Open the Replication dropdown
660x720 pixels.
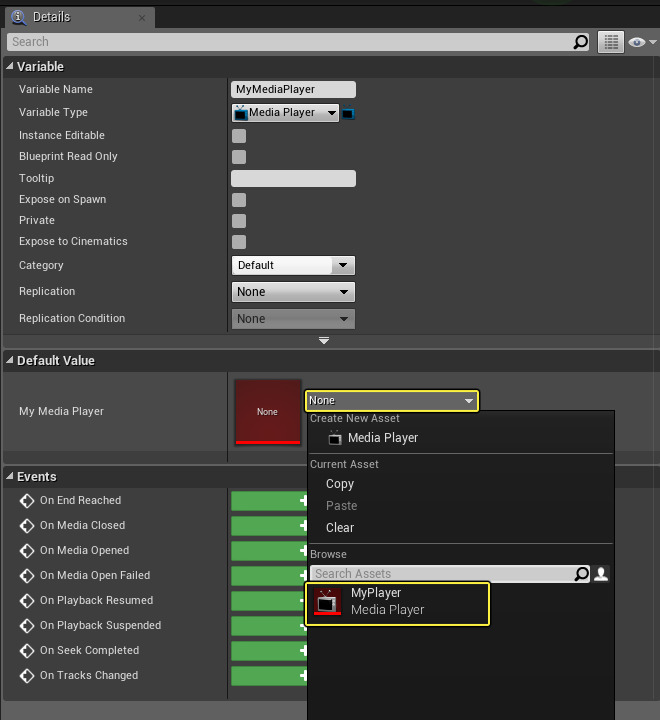pos(293,292)
